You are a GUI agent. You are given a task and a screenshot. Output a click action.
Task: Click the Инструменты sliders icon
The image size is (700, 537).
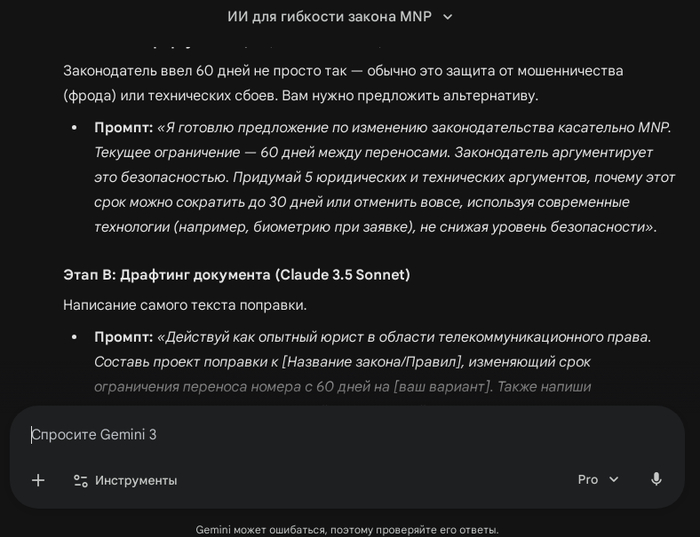[80, 480]
